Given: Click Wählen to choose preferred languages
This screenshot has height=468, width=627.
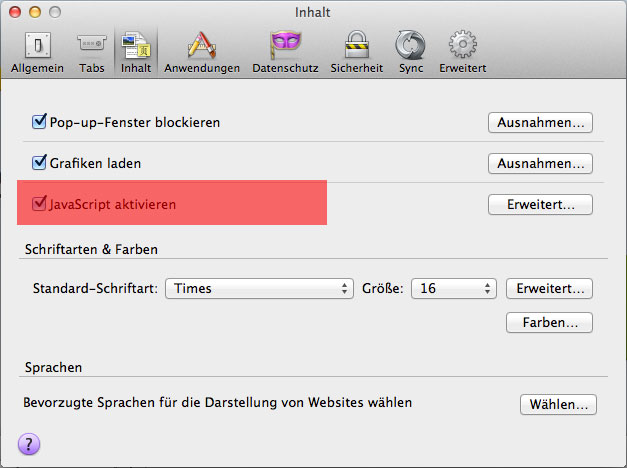Looking at the screenshot, I should 558,405.
